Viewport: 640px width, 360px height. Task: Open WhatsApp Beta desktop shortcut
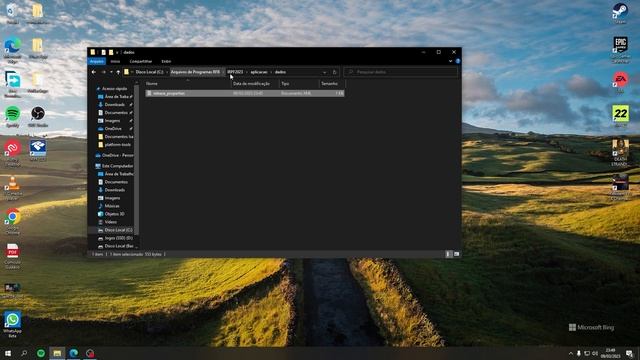12,325
